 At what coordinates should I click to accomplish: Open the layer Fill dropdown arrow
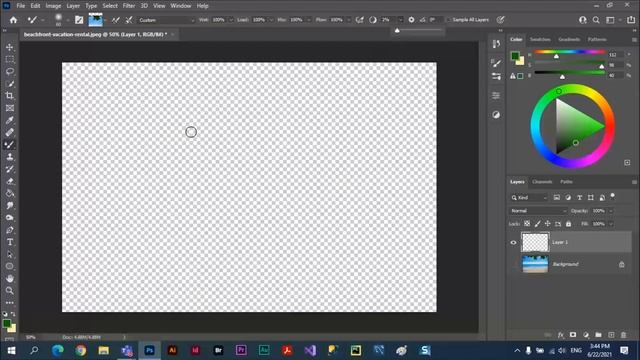[x=611, y=224]
